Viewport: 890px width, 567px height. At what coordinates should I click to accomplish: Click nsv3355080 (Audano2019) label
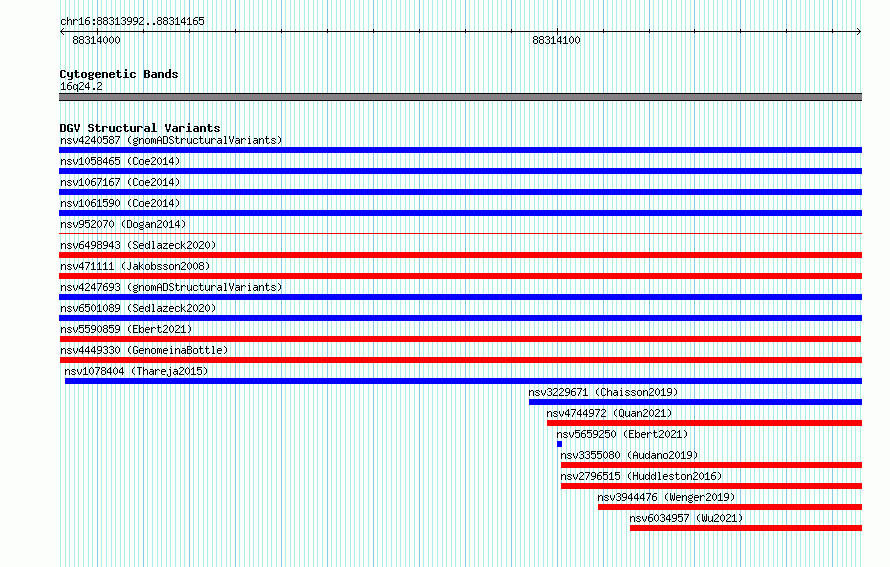coord(629,455)
